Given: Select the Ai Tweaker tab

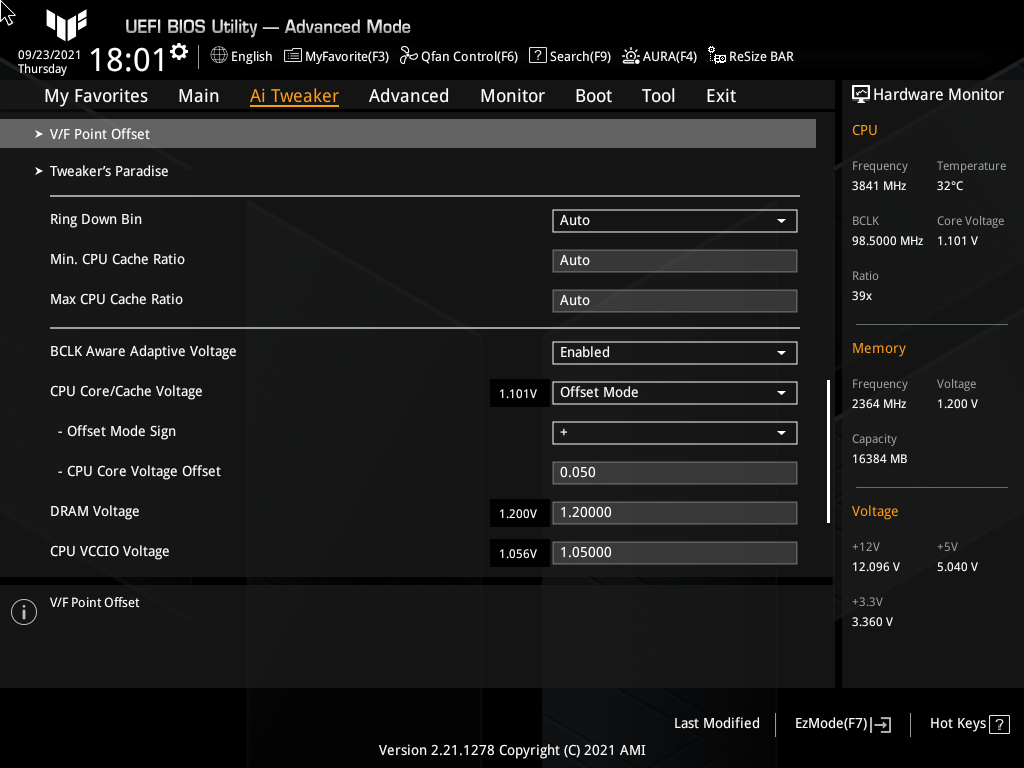Looking at the screenshot, I should (x=294, y=96).
